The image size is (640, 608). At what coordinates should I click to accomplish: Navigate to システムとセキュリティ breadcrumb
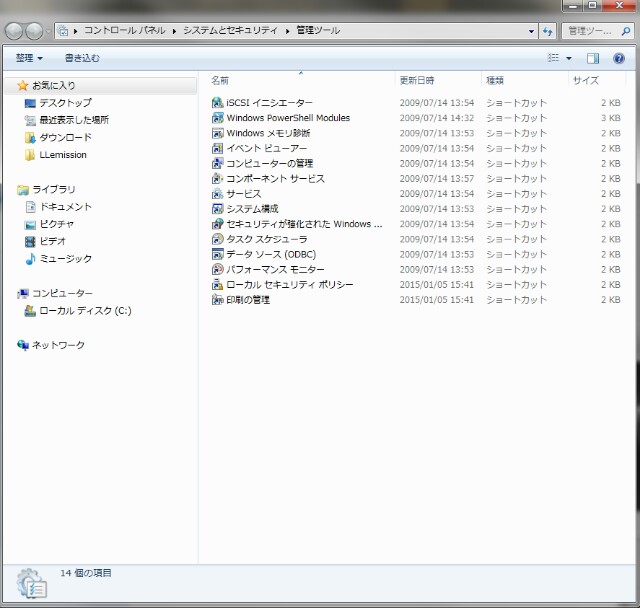coord(230,31)
